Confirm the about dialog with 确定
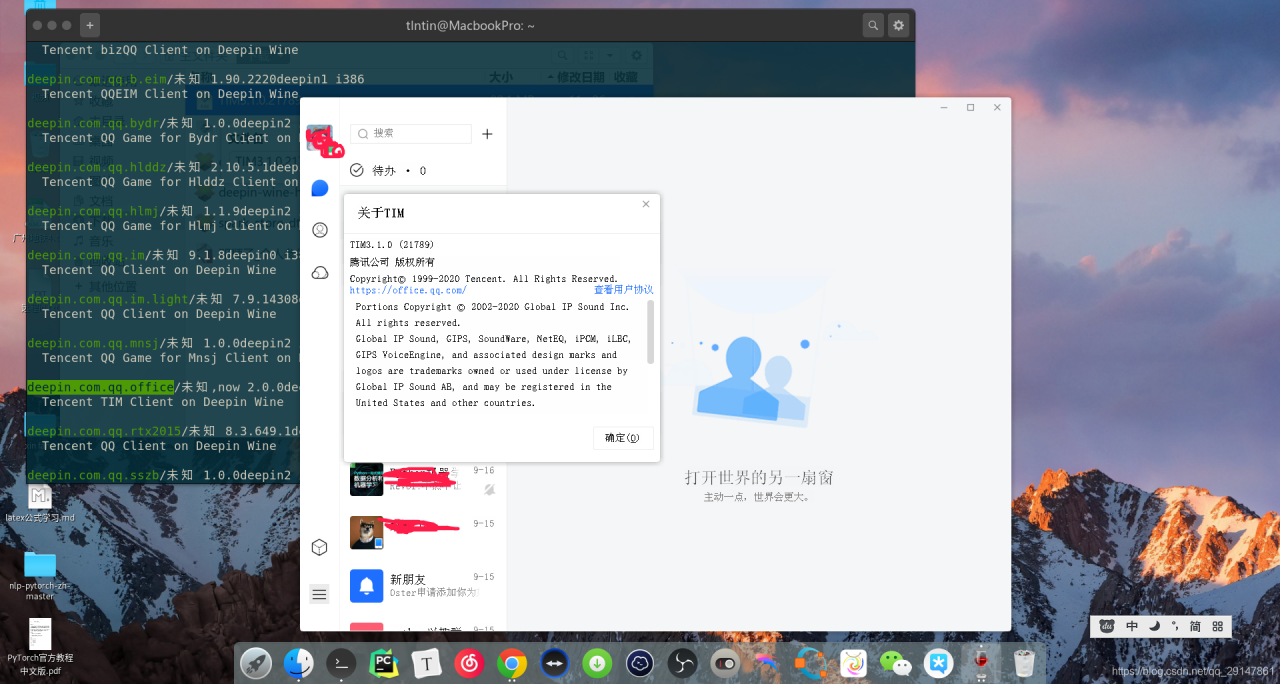 (623, 438)
